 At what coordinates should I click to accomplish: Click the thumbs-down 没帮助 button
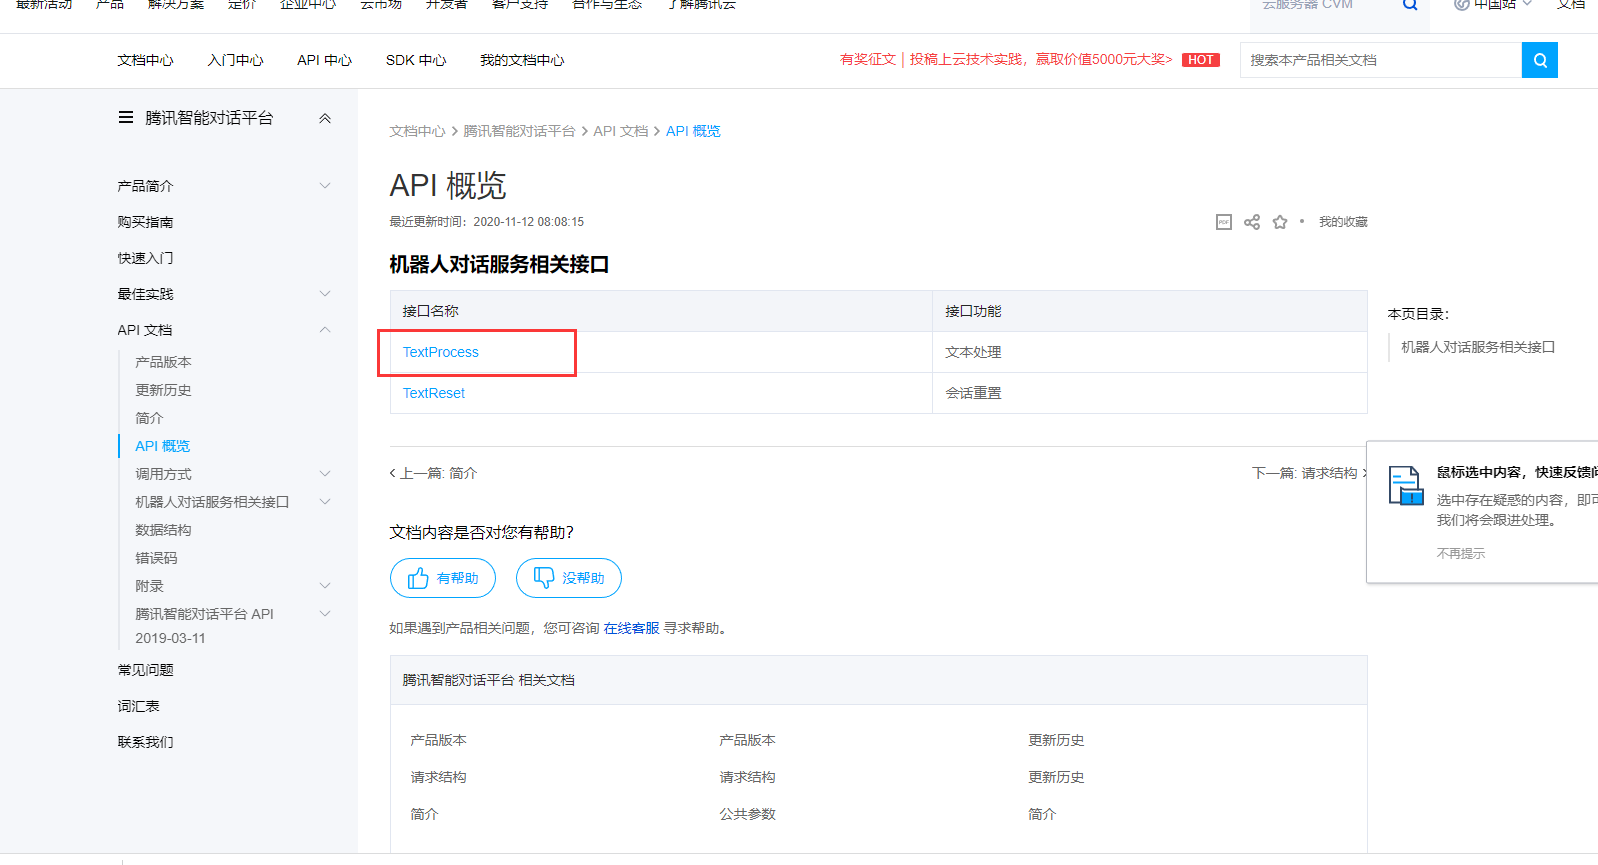tap(569, 578)
